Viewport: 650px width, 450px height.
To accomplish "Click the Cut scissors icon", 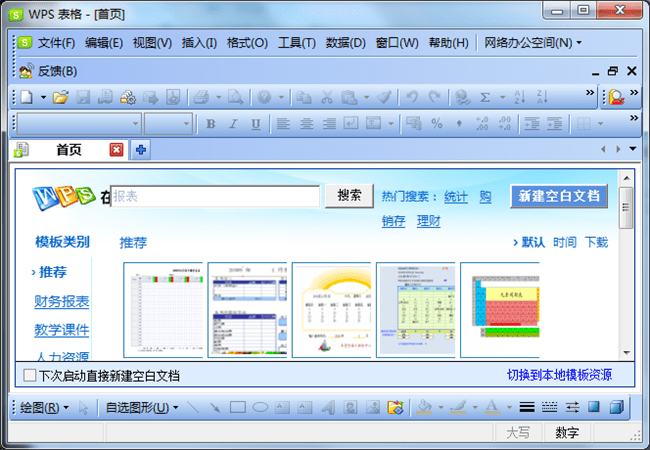I will coord(327,97).
